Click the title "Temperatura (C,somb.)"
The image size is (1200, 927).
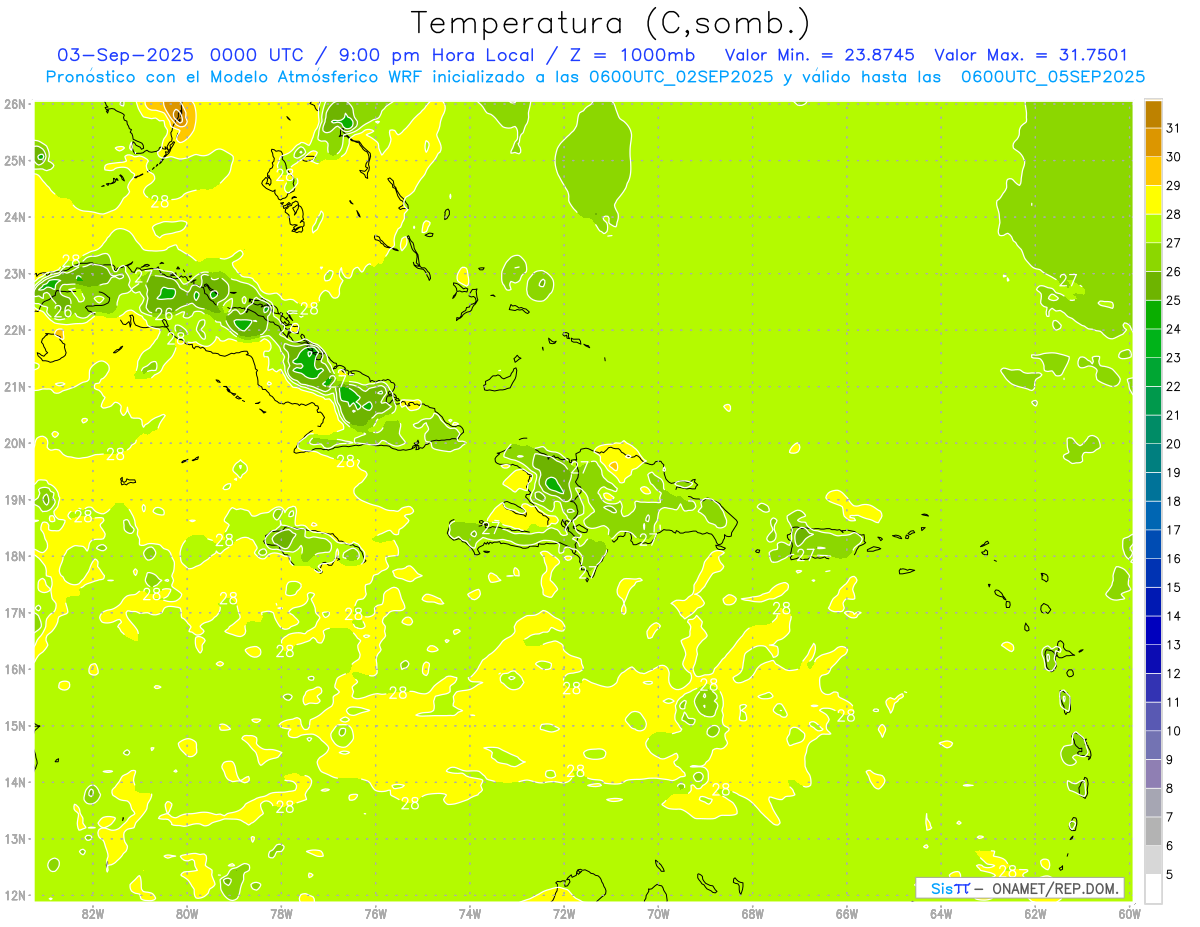coord(611,24)
